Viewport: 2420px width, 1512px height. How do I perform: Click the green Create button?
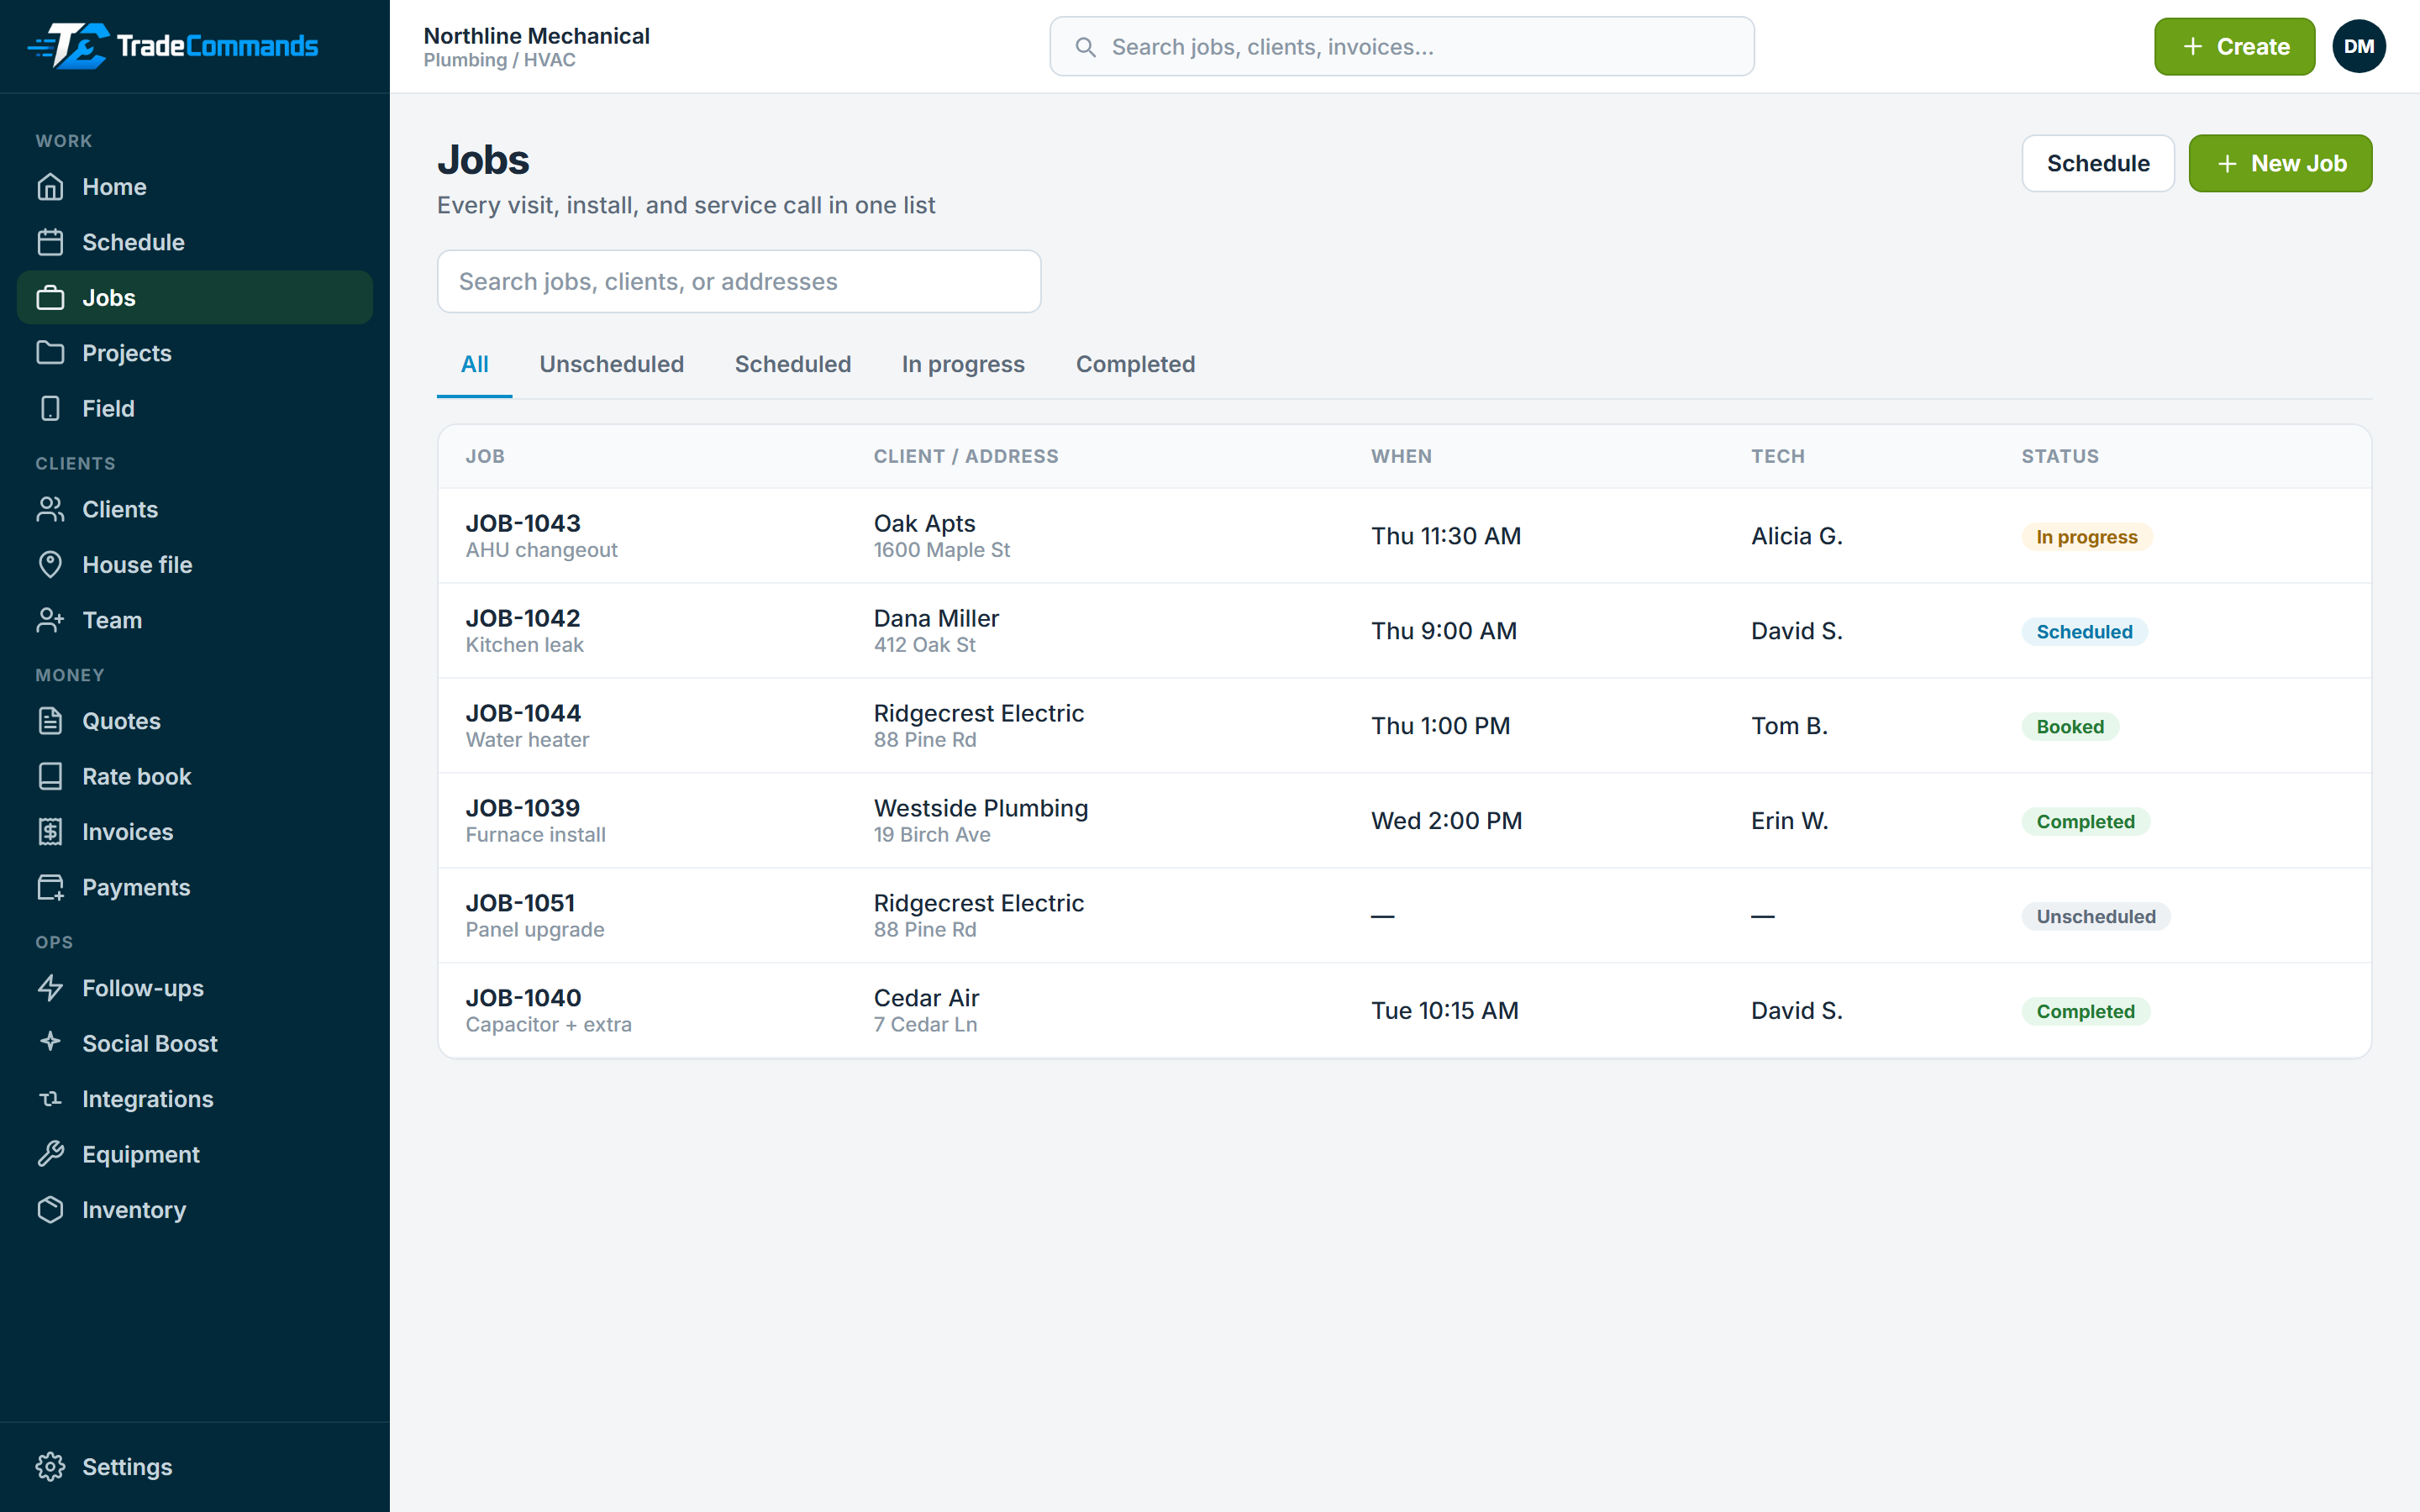point(2234,46)
